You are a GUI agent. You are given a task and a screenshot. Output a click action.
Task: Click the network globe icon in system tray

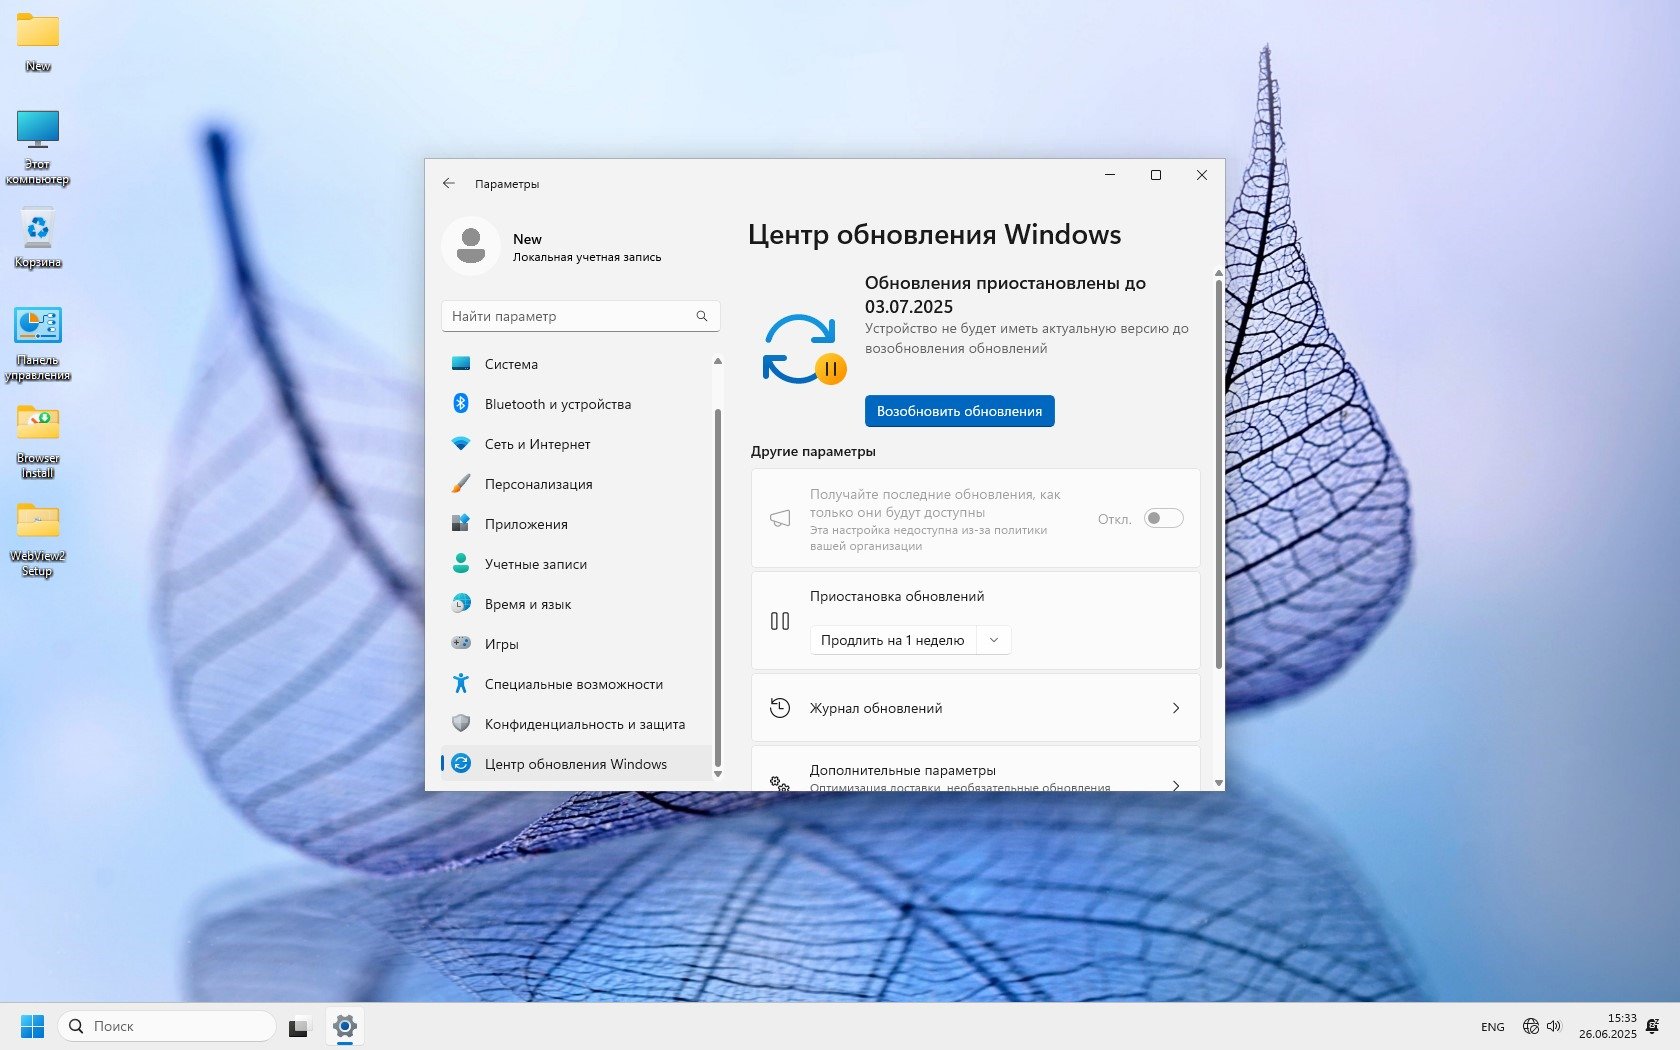[x=1530, y=1026]
